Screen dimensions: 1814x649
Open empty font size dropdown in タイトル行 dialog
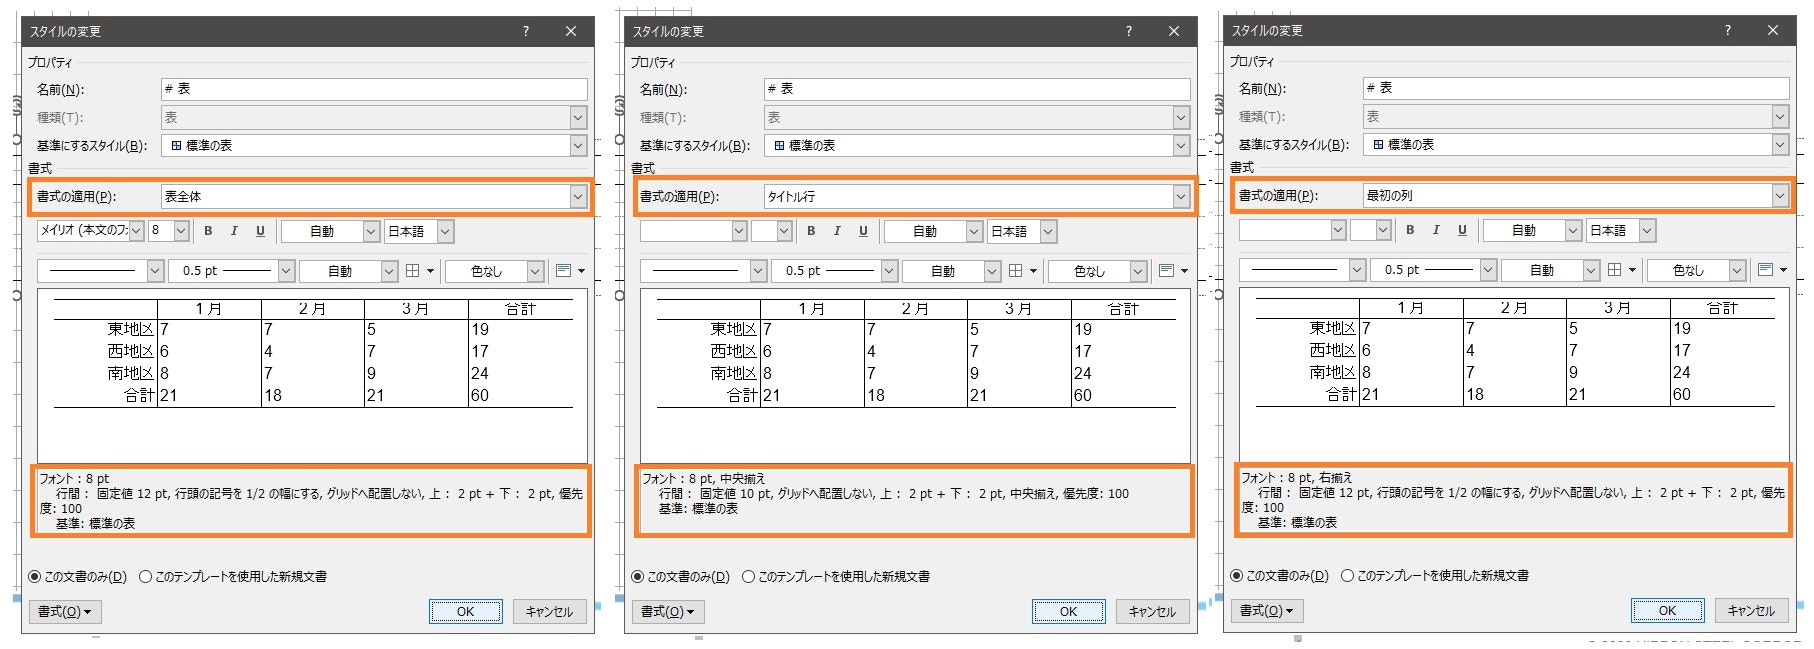point(772,232)
